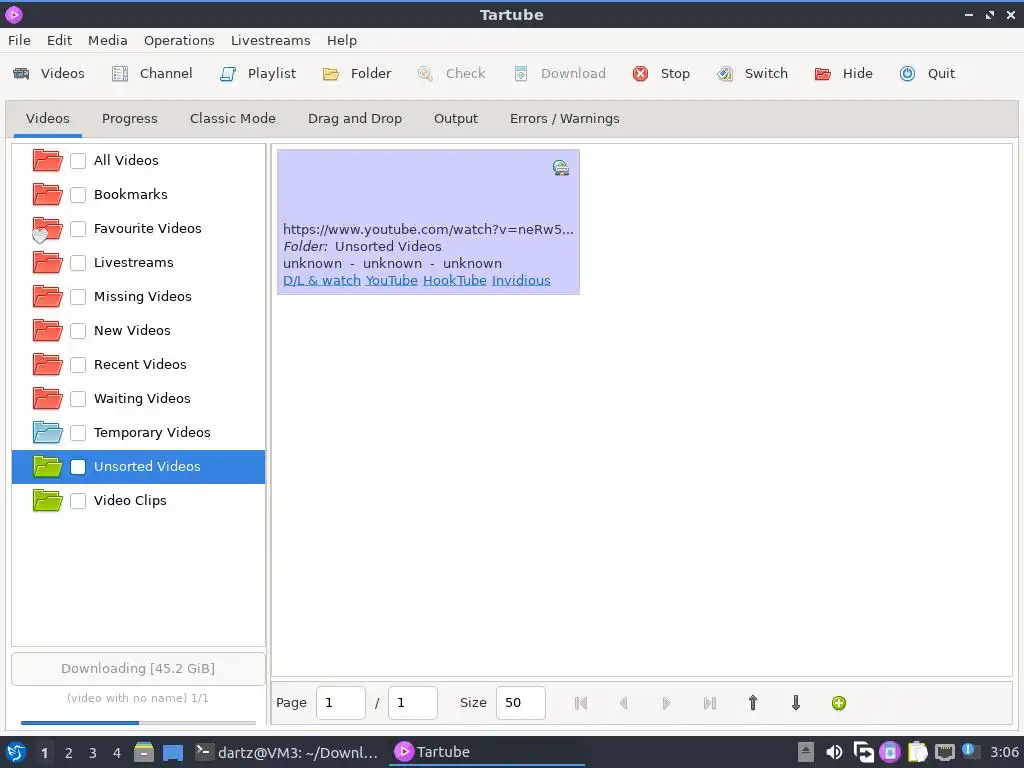Select the Video Clips folder row

point(138,500)
